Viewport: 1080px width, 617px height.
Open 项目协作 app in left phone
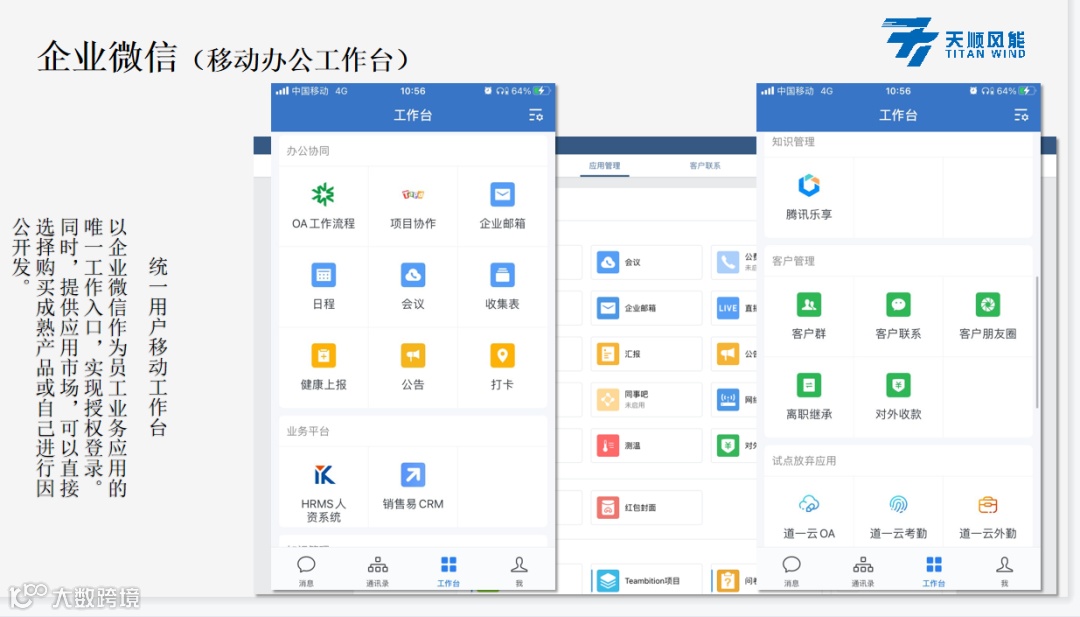(x=413, y=206)
